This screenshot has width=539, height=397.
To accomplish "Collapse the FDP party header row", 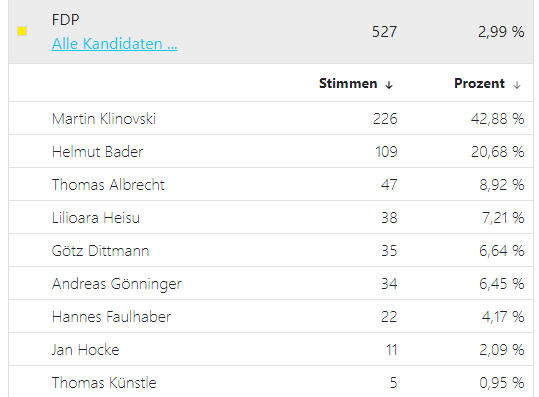I will [x=271, y=32].
